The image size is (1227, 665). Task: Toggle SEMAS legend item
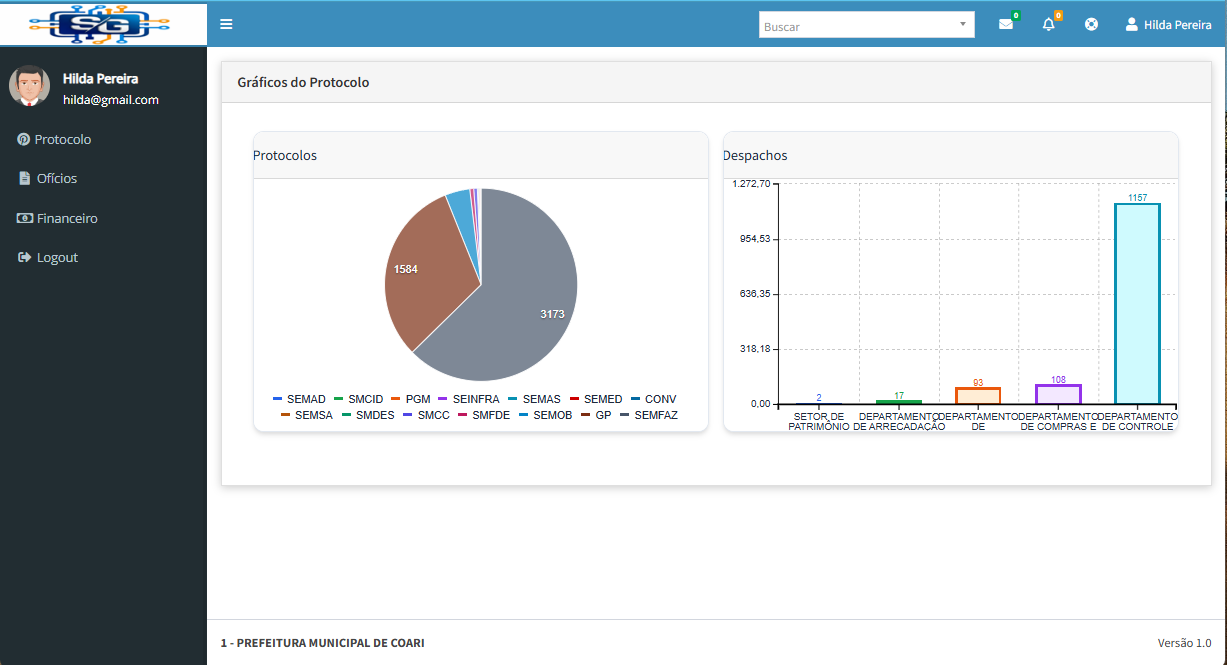tap(535, 399)
